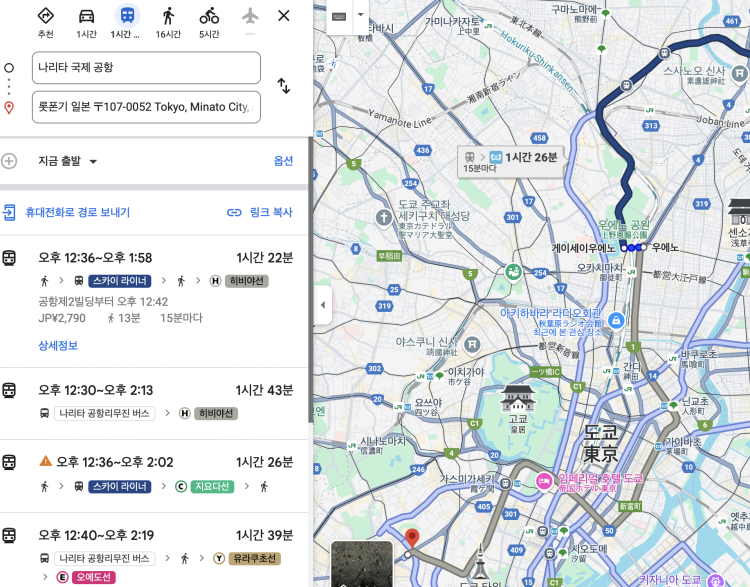
Task: Open route 옵션 settings
Action: click(x=283, y=161)
